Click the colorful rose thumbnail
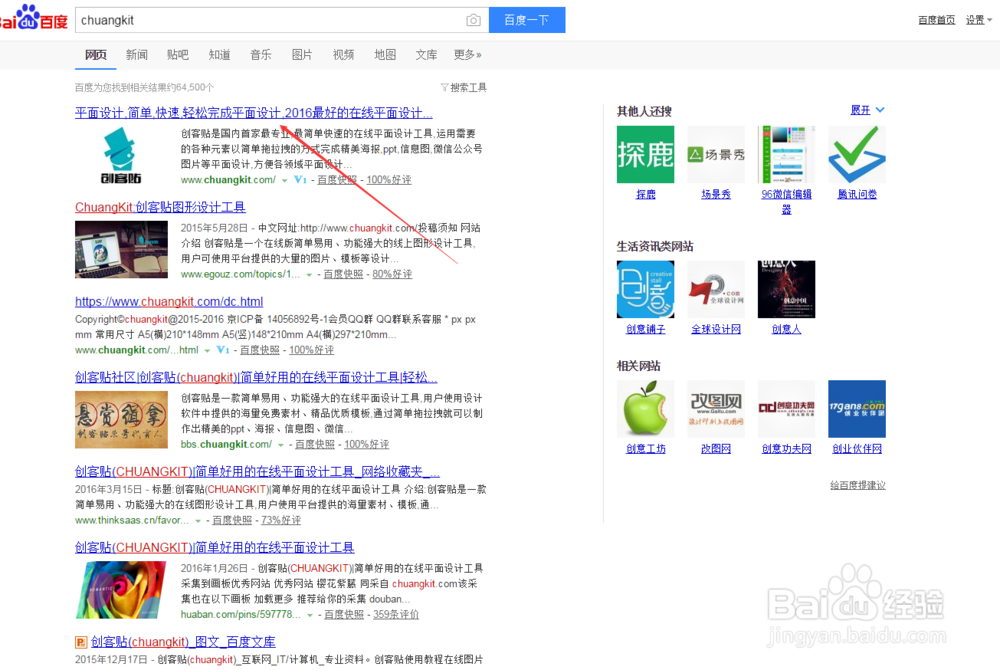The height and width of the screenshot is (670, 1000). (x=121, y=590)
